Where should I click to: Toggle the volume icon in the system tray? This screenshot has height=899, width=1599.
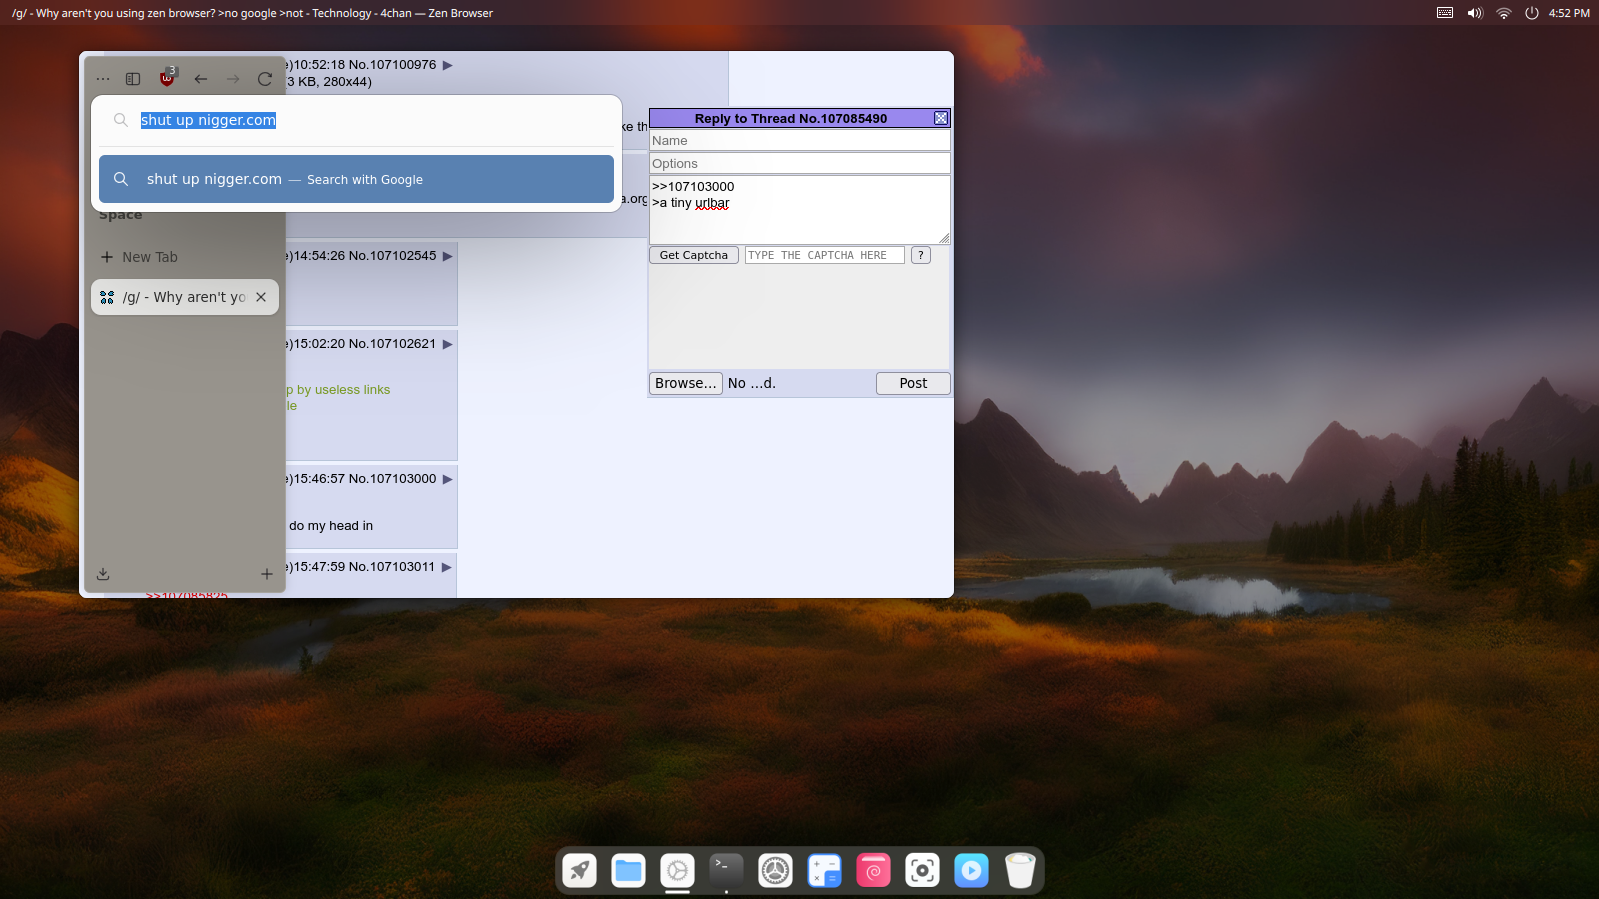[x=1474, y=13]
